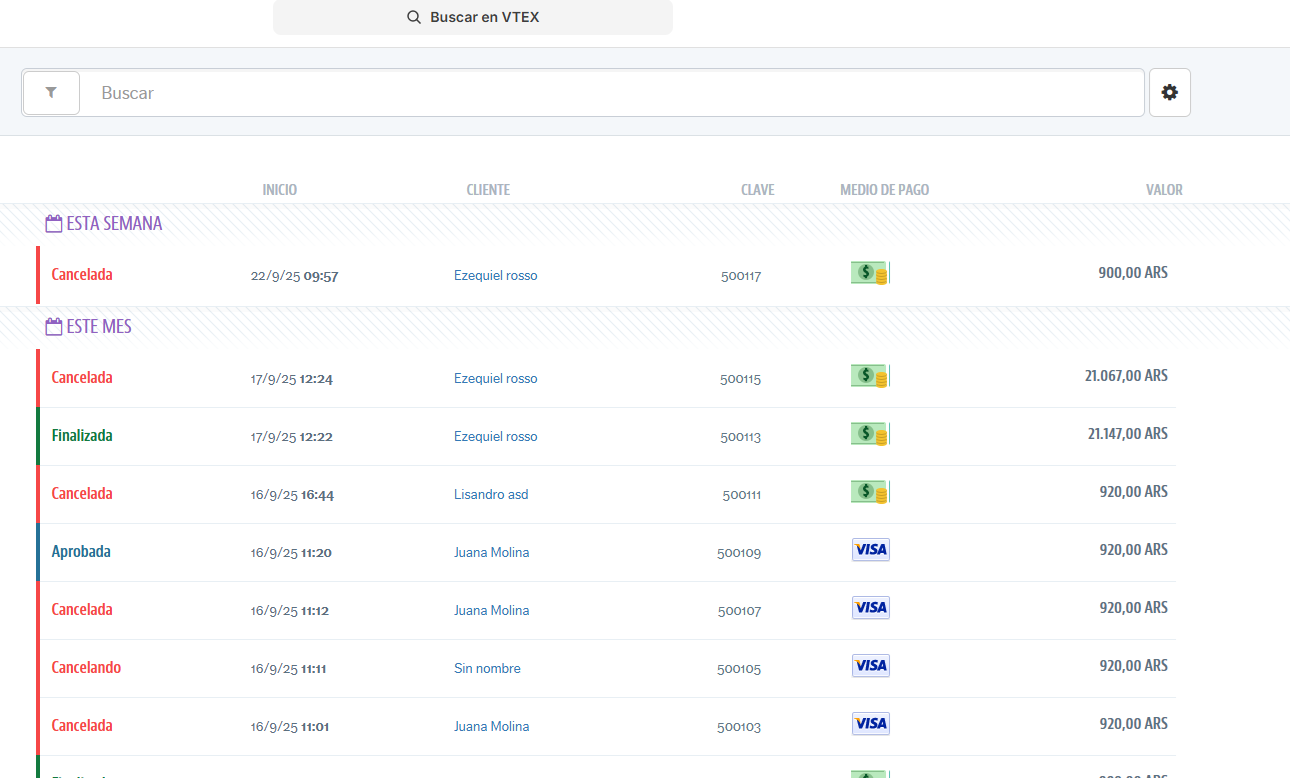
Task: Open the gear settings button
Action: tap(1169, 93)
